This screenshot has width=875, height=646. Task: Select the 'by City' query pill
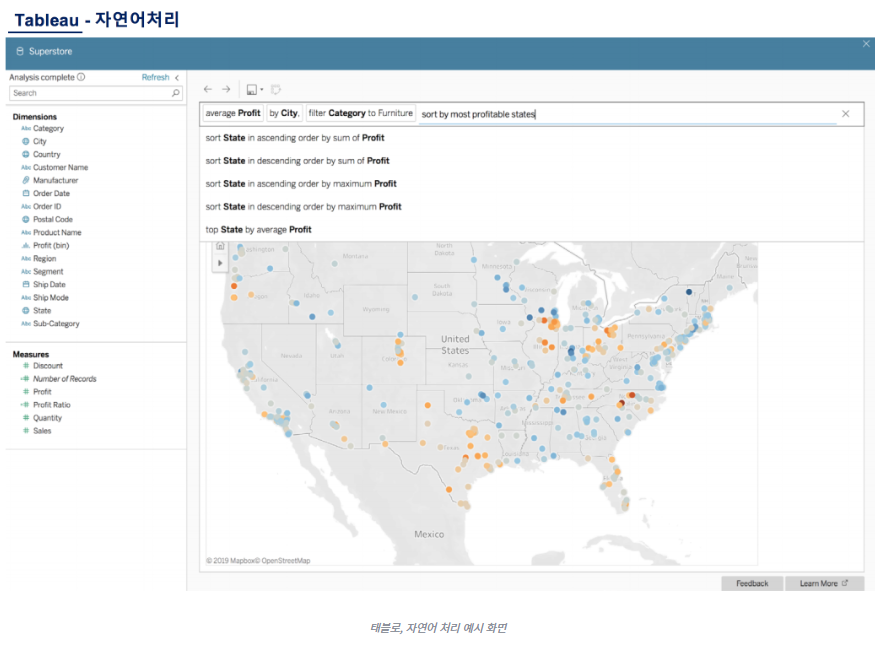[x=285, y=113]
